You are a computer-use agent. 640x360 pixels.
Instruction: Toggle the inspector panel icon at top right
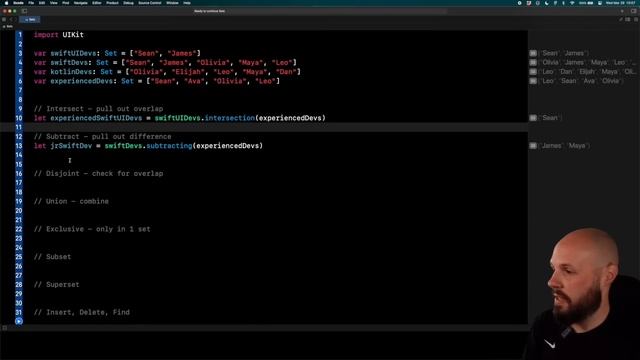(x=633, y=11)
